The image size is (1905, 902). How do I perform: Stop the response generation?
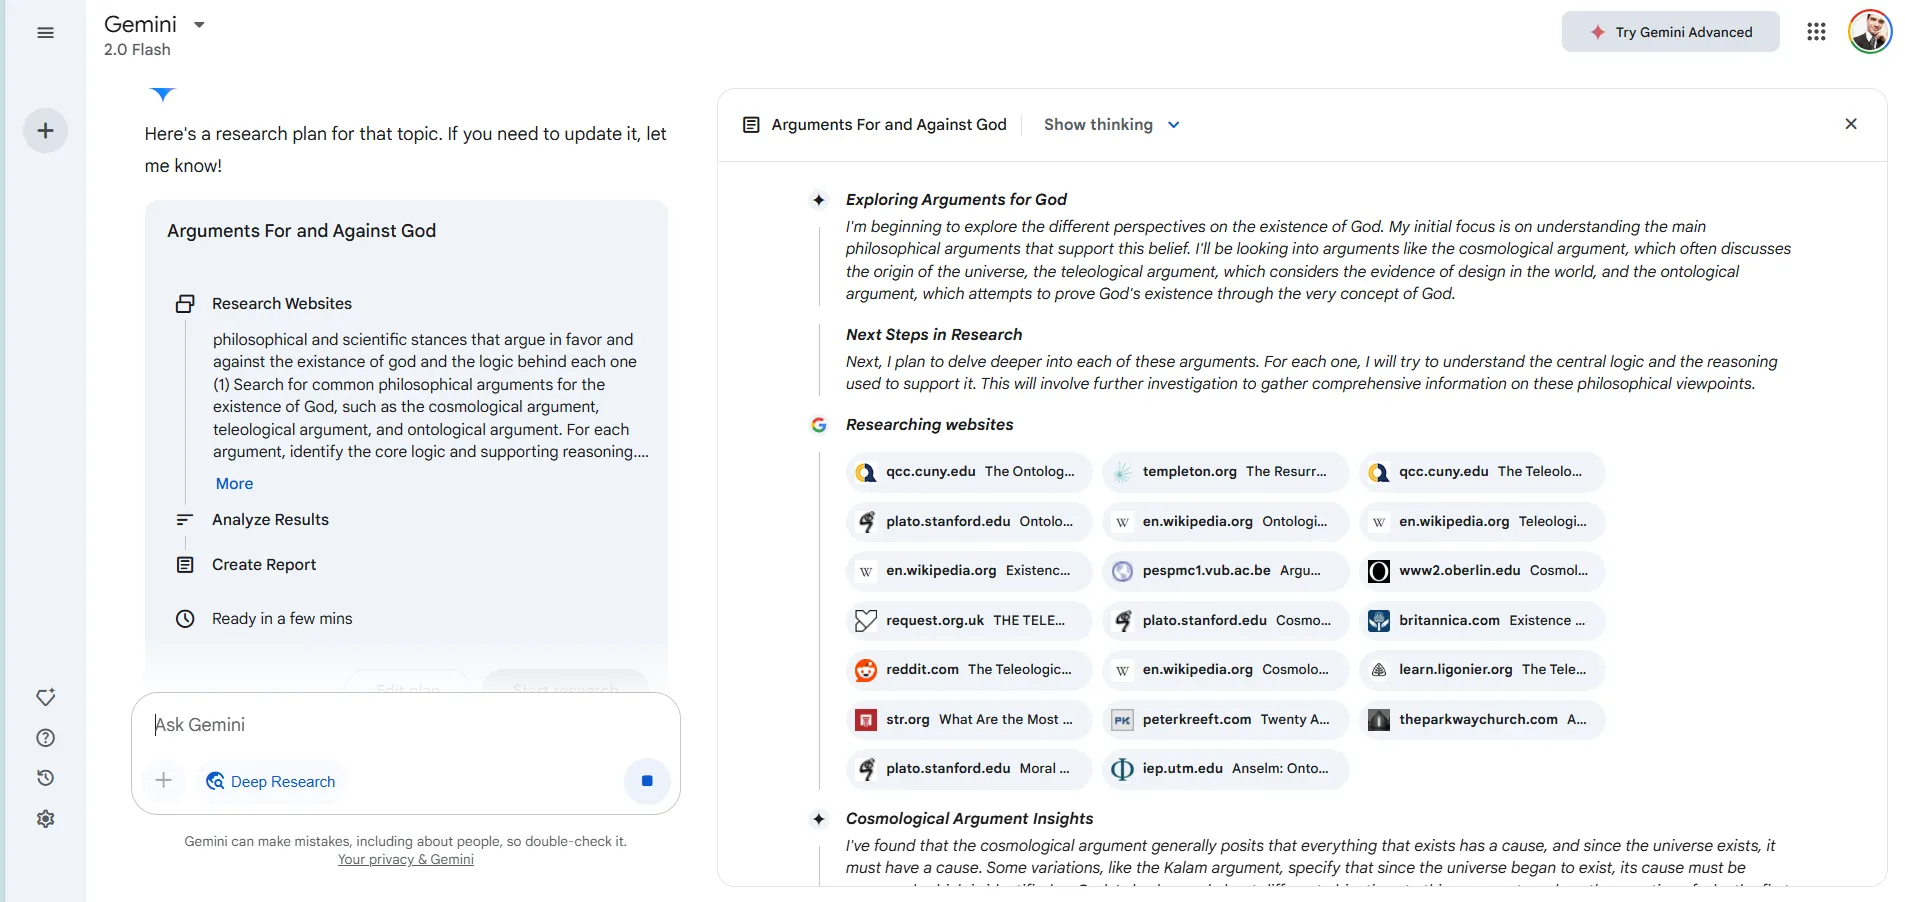pos(647,781)
